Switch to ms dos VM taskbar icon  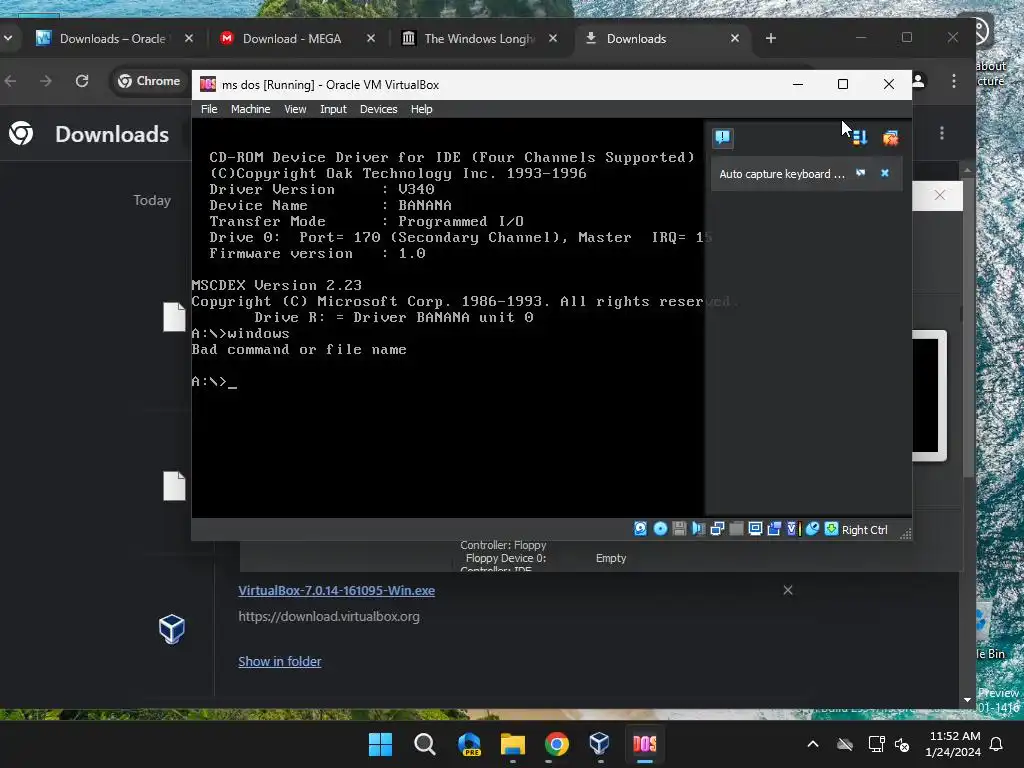coord(645,744)
